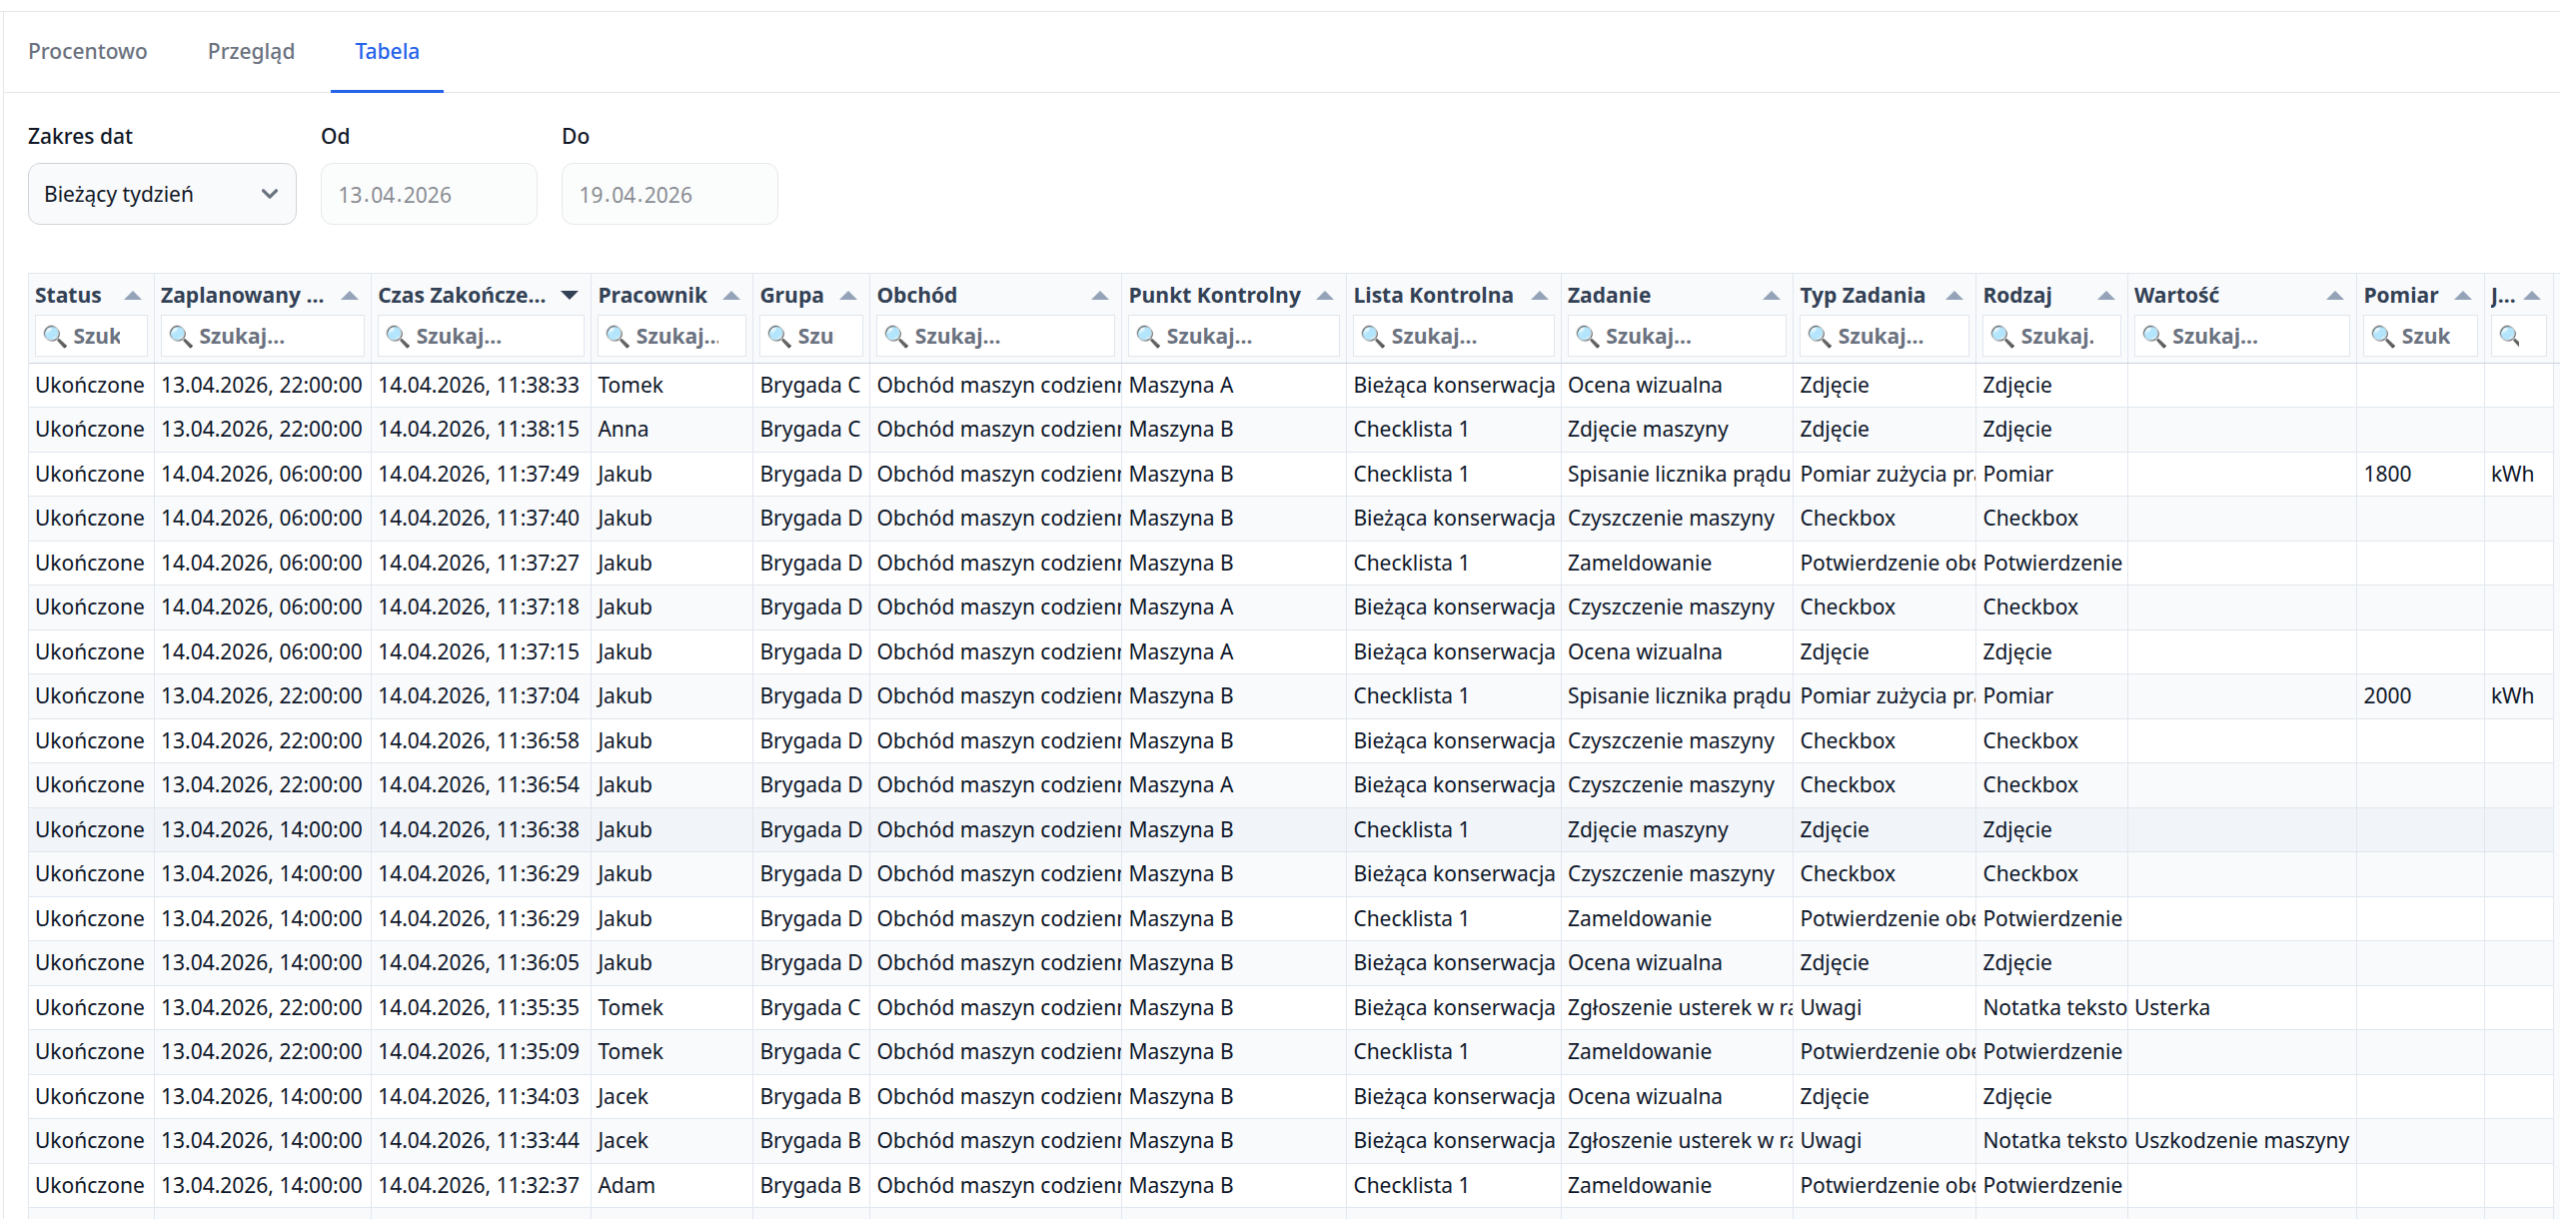This screenshot has width=2560, height=1219.
Task: Click sort arrow on Obchód column
Action: point(1099,296)
